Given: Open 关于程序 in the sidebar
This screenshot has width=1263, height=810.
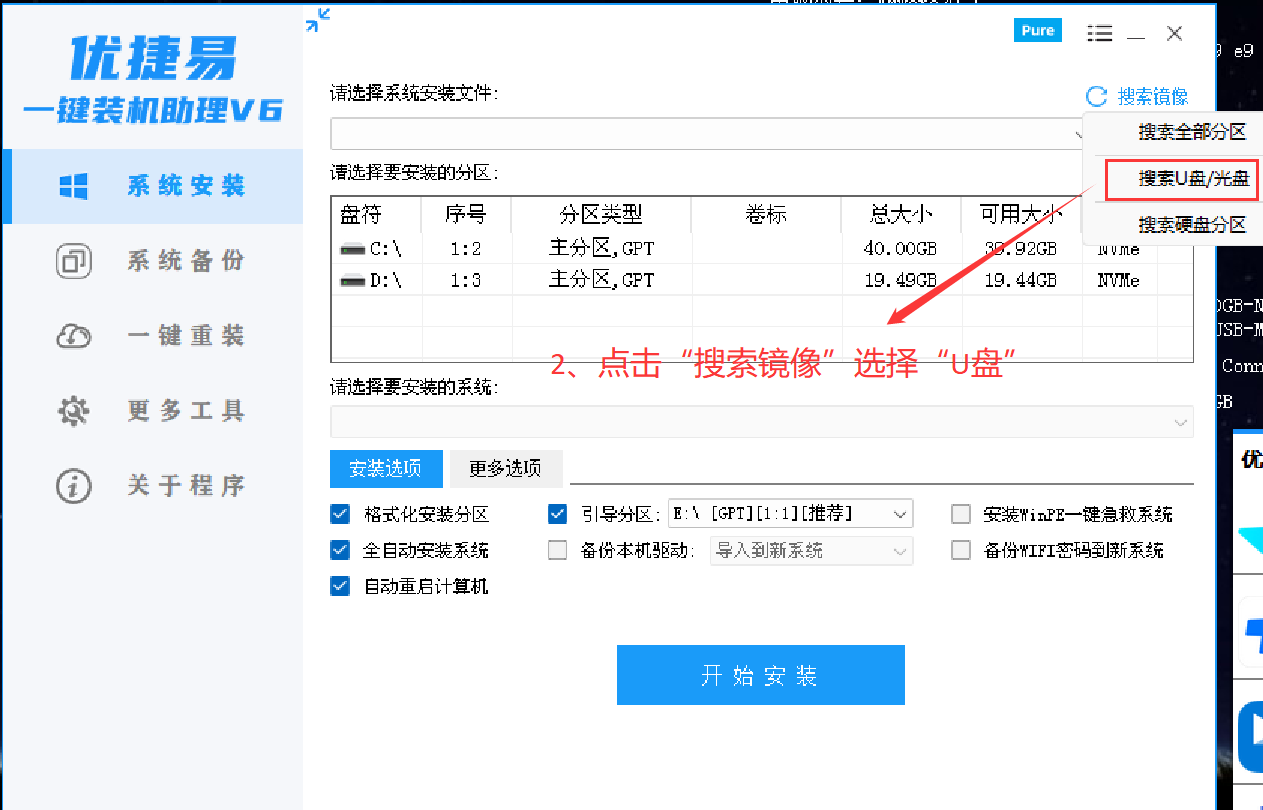Looking at the screenshot, I should (153, 486).
